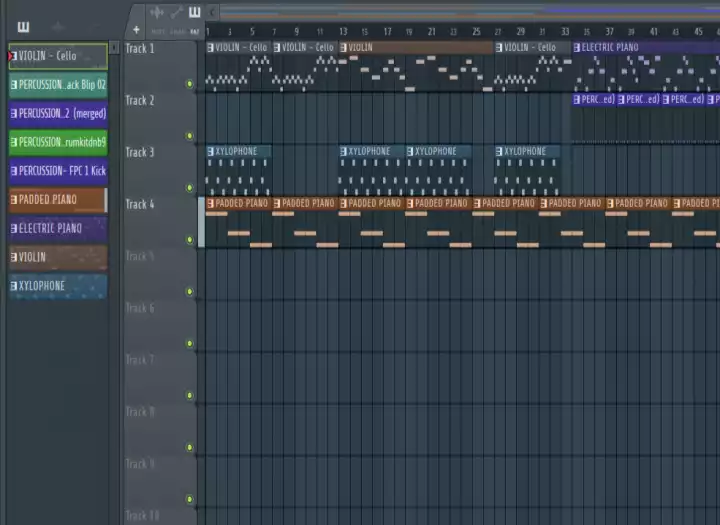This screenshot has width=720, height=525.
Task: Select the automation clip icon in the playlist header
Action: click(x=176, y=12)
